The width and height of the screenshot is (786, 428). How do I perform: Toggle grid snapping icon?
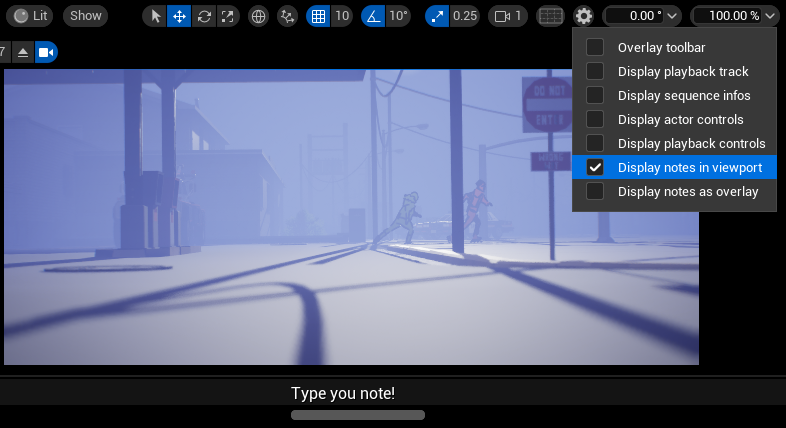318,16
